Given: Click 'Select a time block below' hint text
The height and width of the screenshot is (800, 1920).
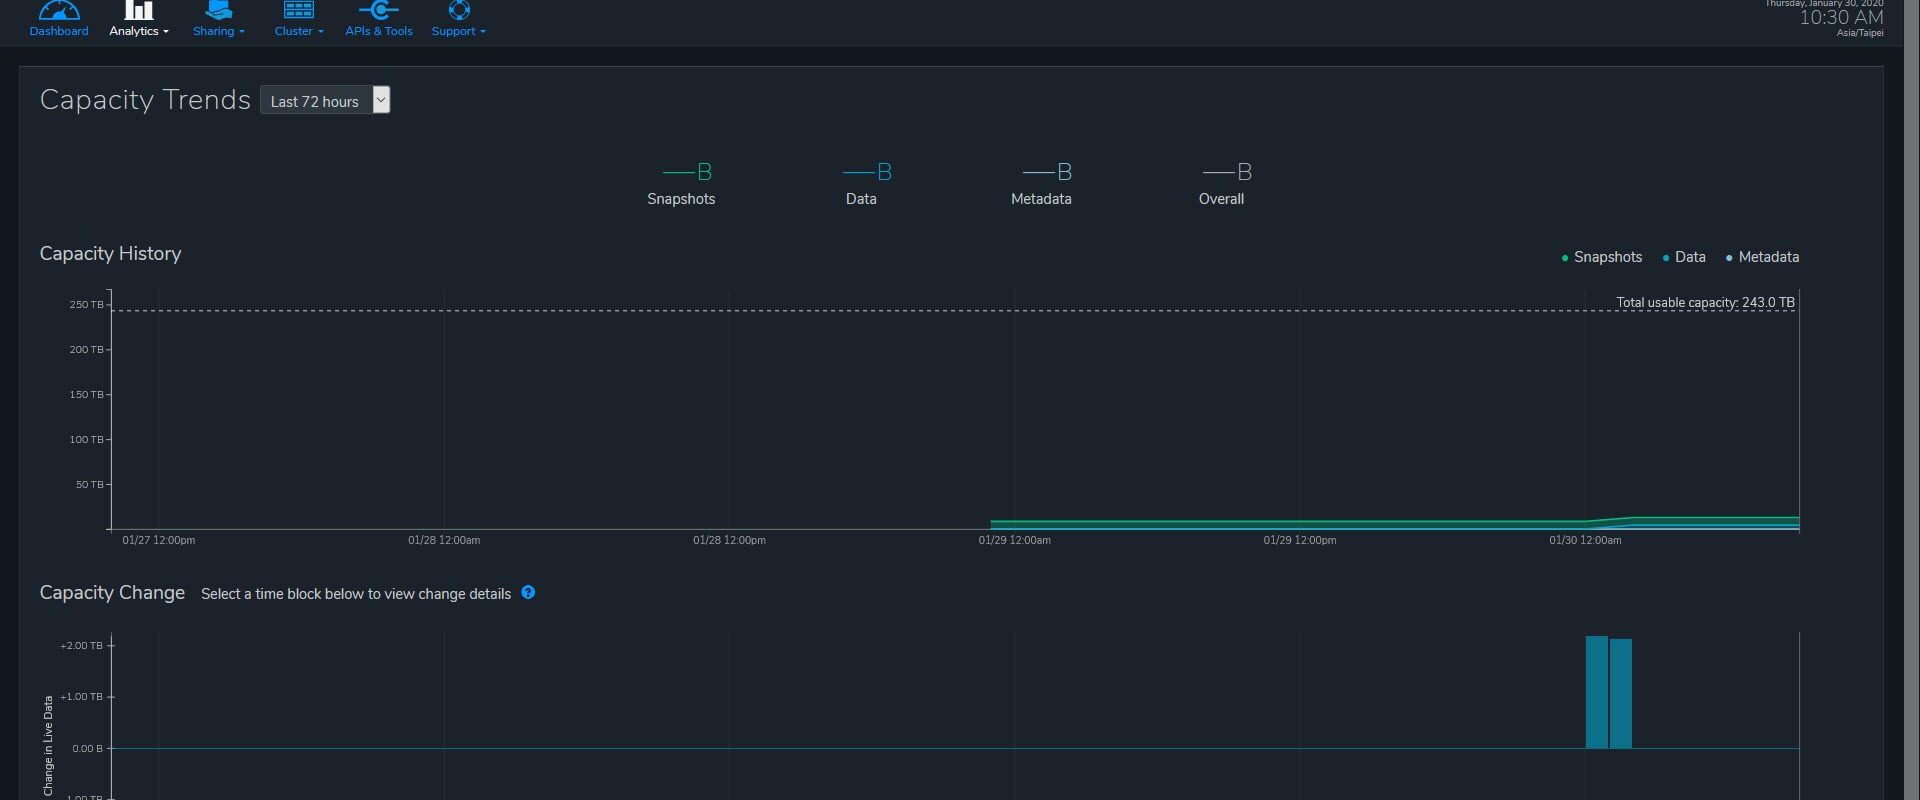Looking at the screenshot, I should pyautogui.click(x=356, y=594).
